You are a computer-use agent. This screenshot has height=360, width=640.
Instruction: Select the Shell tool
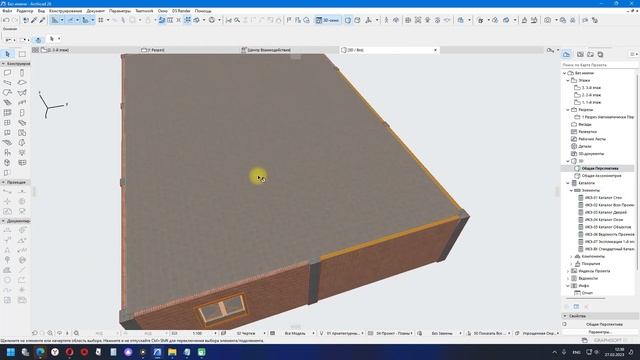pyautogui.click(x=22, y=93)
